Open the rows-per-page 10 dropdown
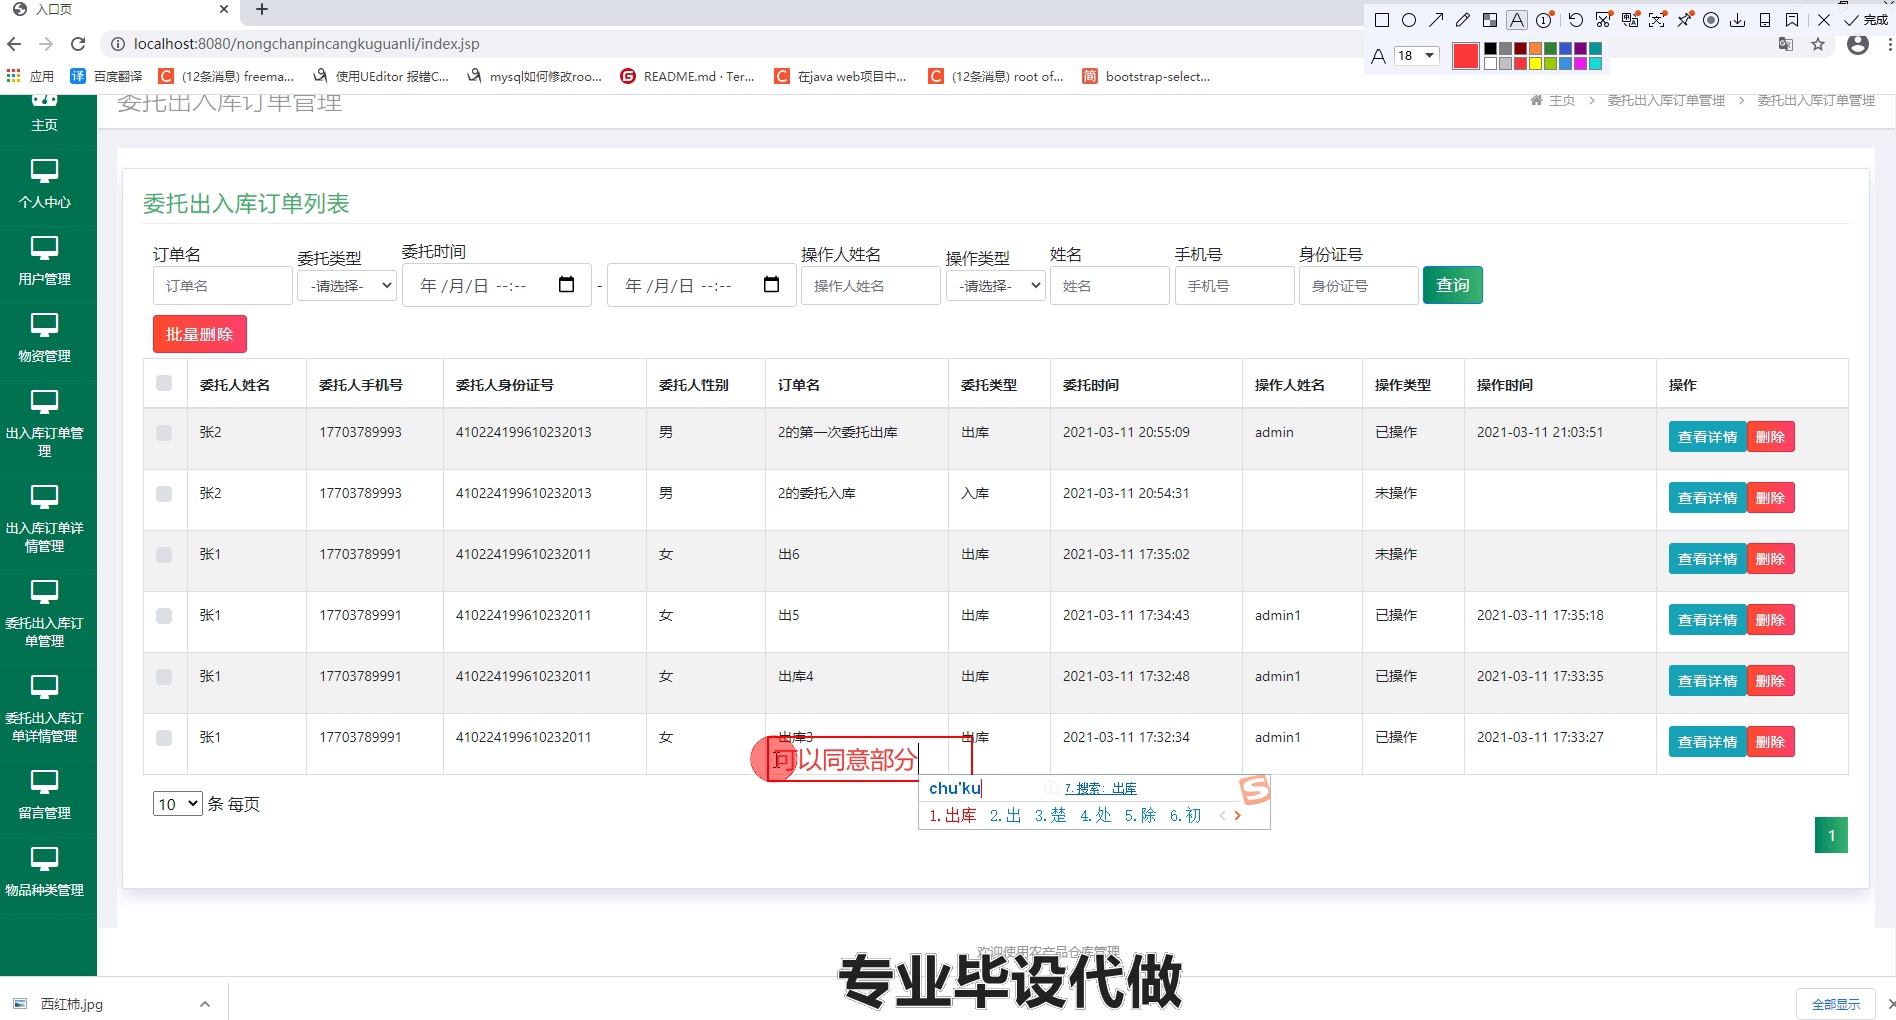 tap(178, 804)
